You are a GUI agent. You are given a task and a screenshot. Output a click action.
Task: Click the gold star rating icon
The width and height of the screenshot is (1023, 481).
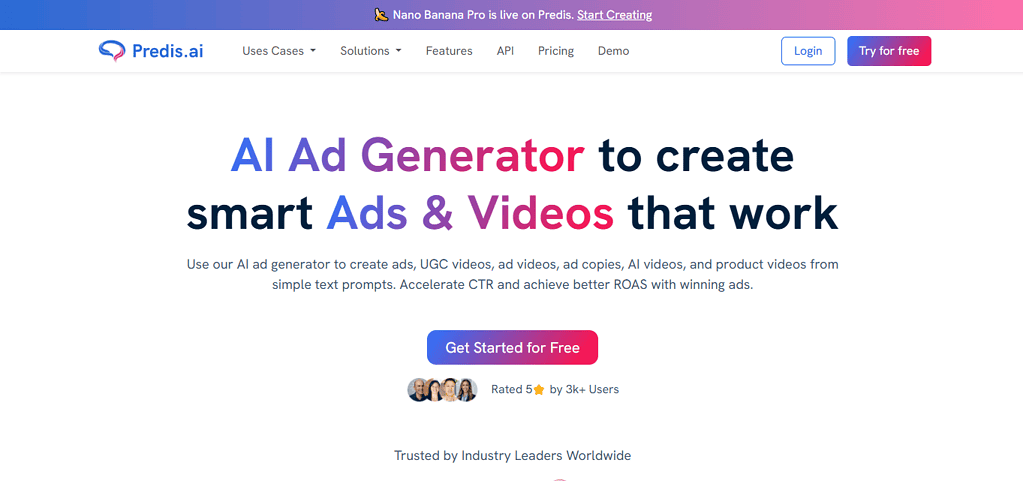tap(539, 390)
